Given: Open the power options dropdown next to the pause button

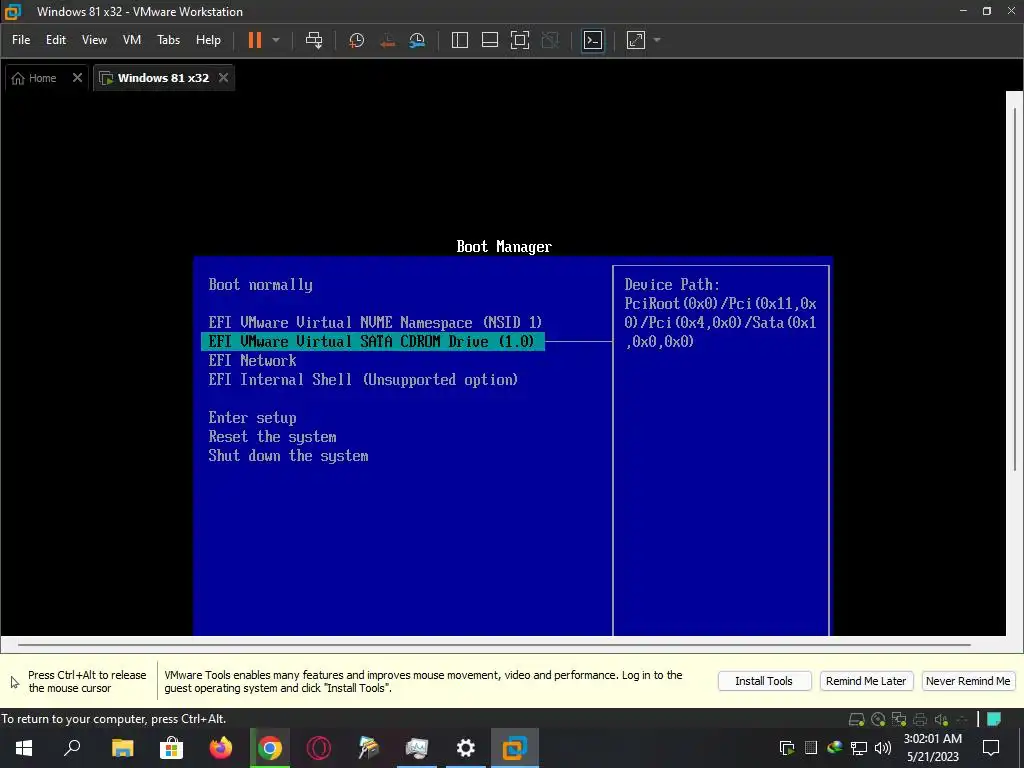Looking at the screenshot, I should (x=276, y=40).
